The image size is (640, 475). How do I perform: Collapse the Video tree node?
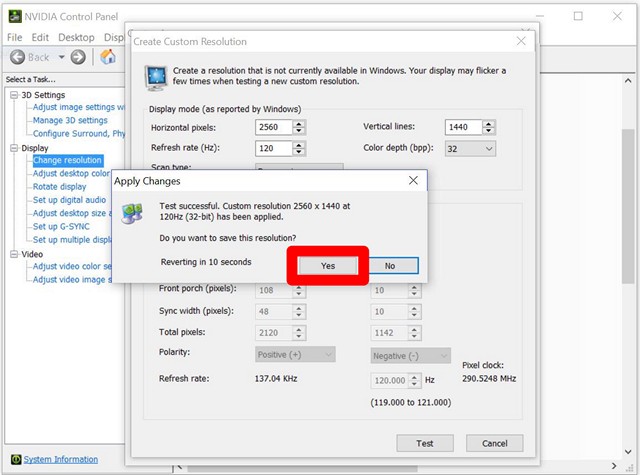(x=14, y=254)
